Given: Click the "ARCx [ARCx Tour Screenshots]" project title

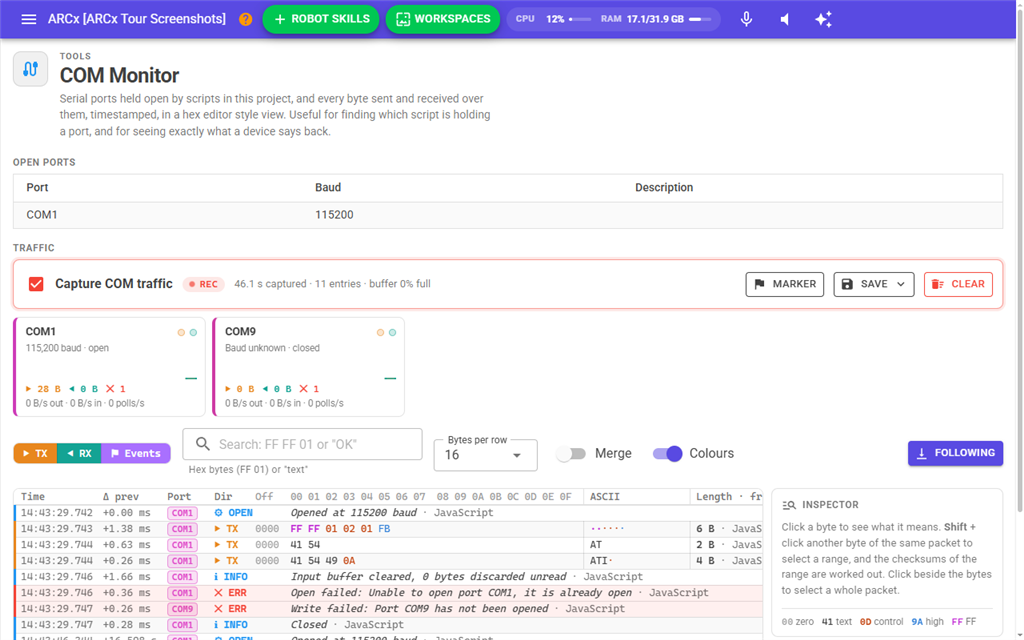Looking at the screenshot, I should coord(136,19).
